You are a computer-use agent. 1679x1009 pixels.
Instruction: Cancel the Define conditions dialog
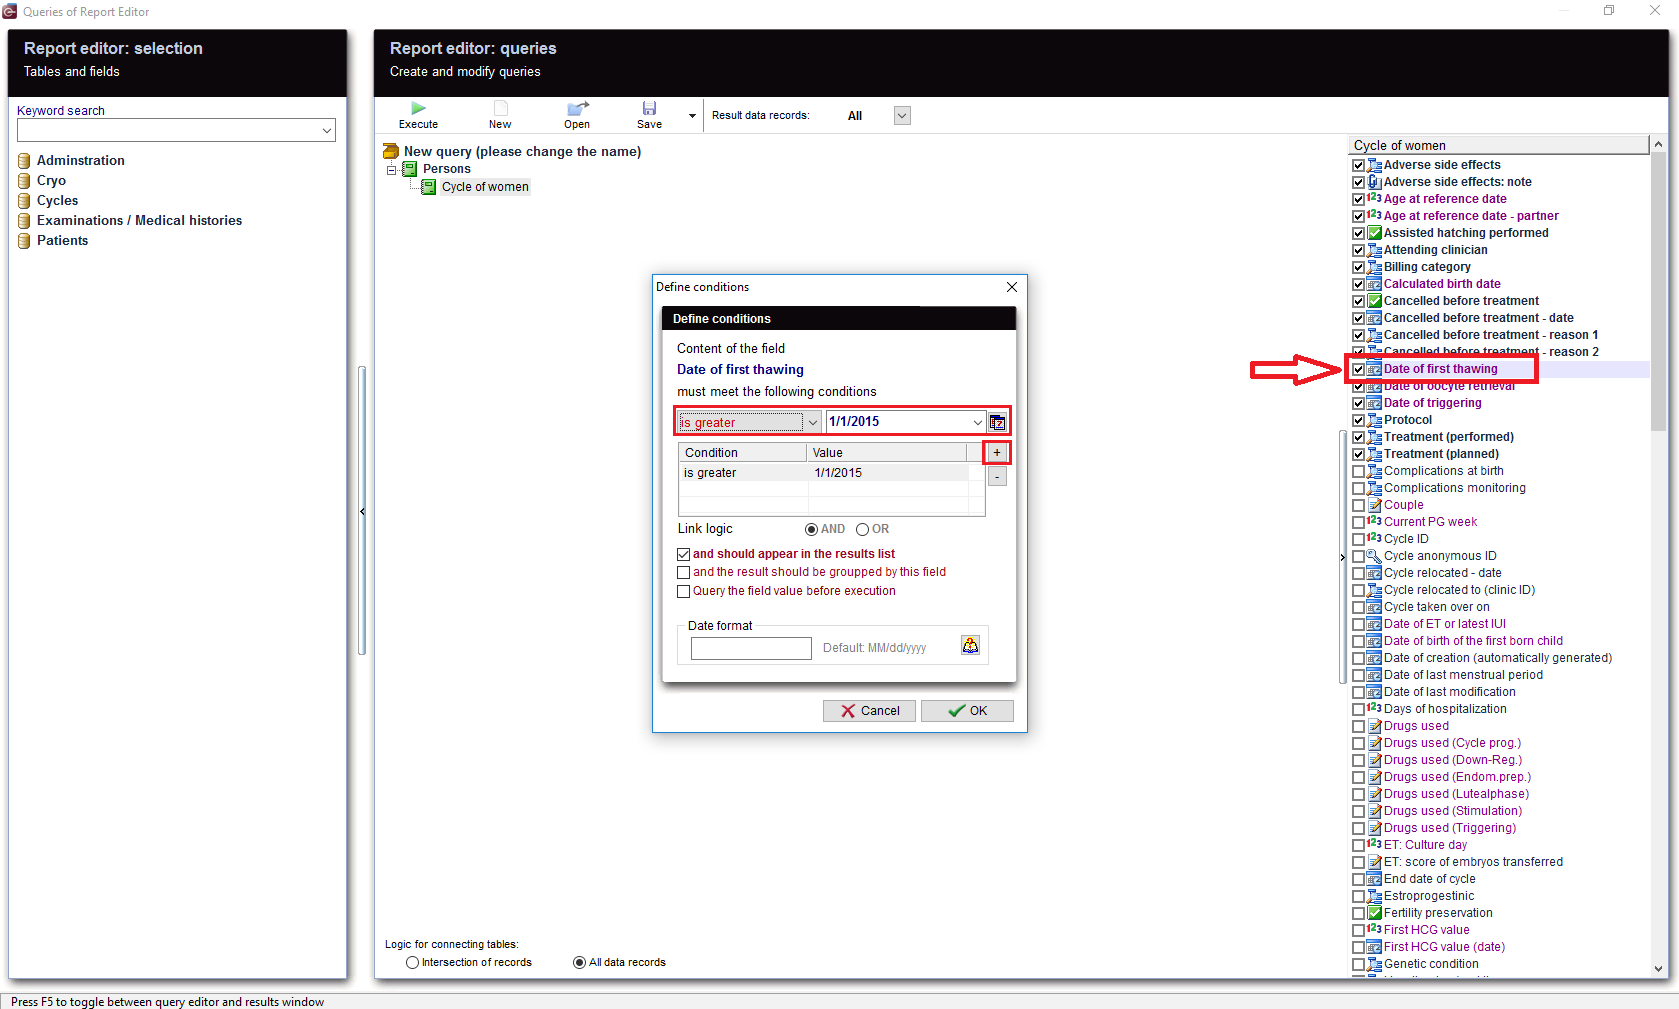(869, 711)
